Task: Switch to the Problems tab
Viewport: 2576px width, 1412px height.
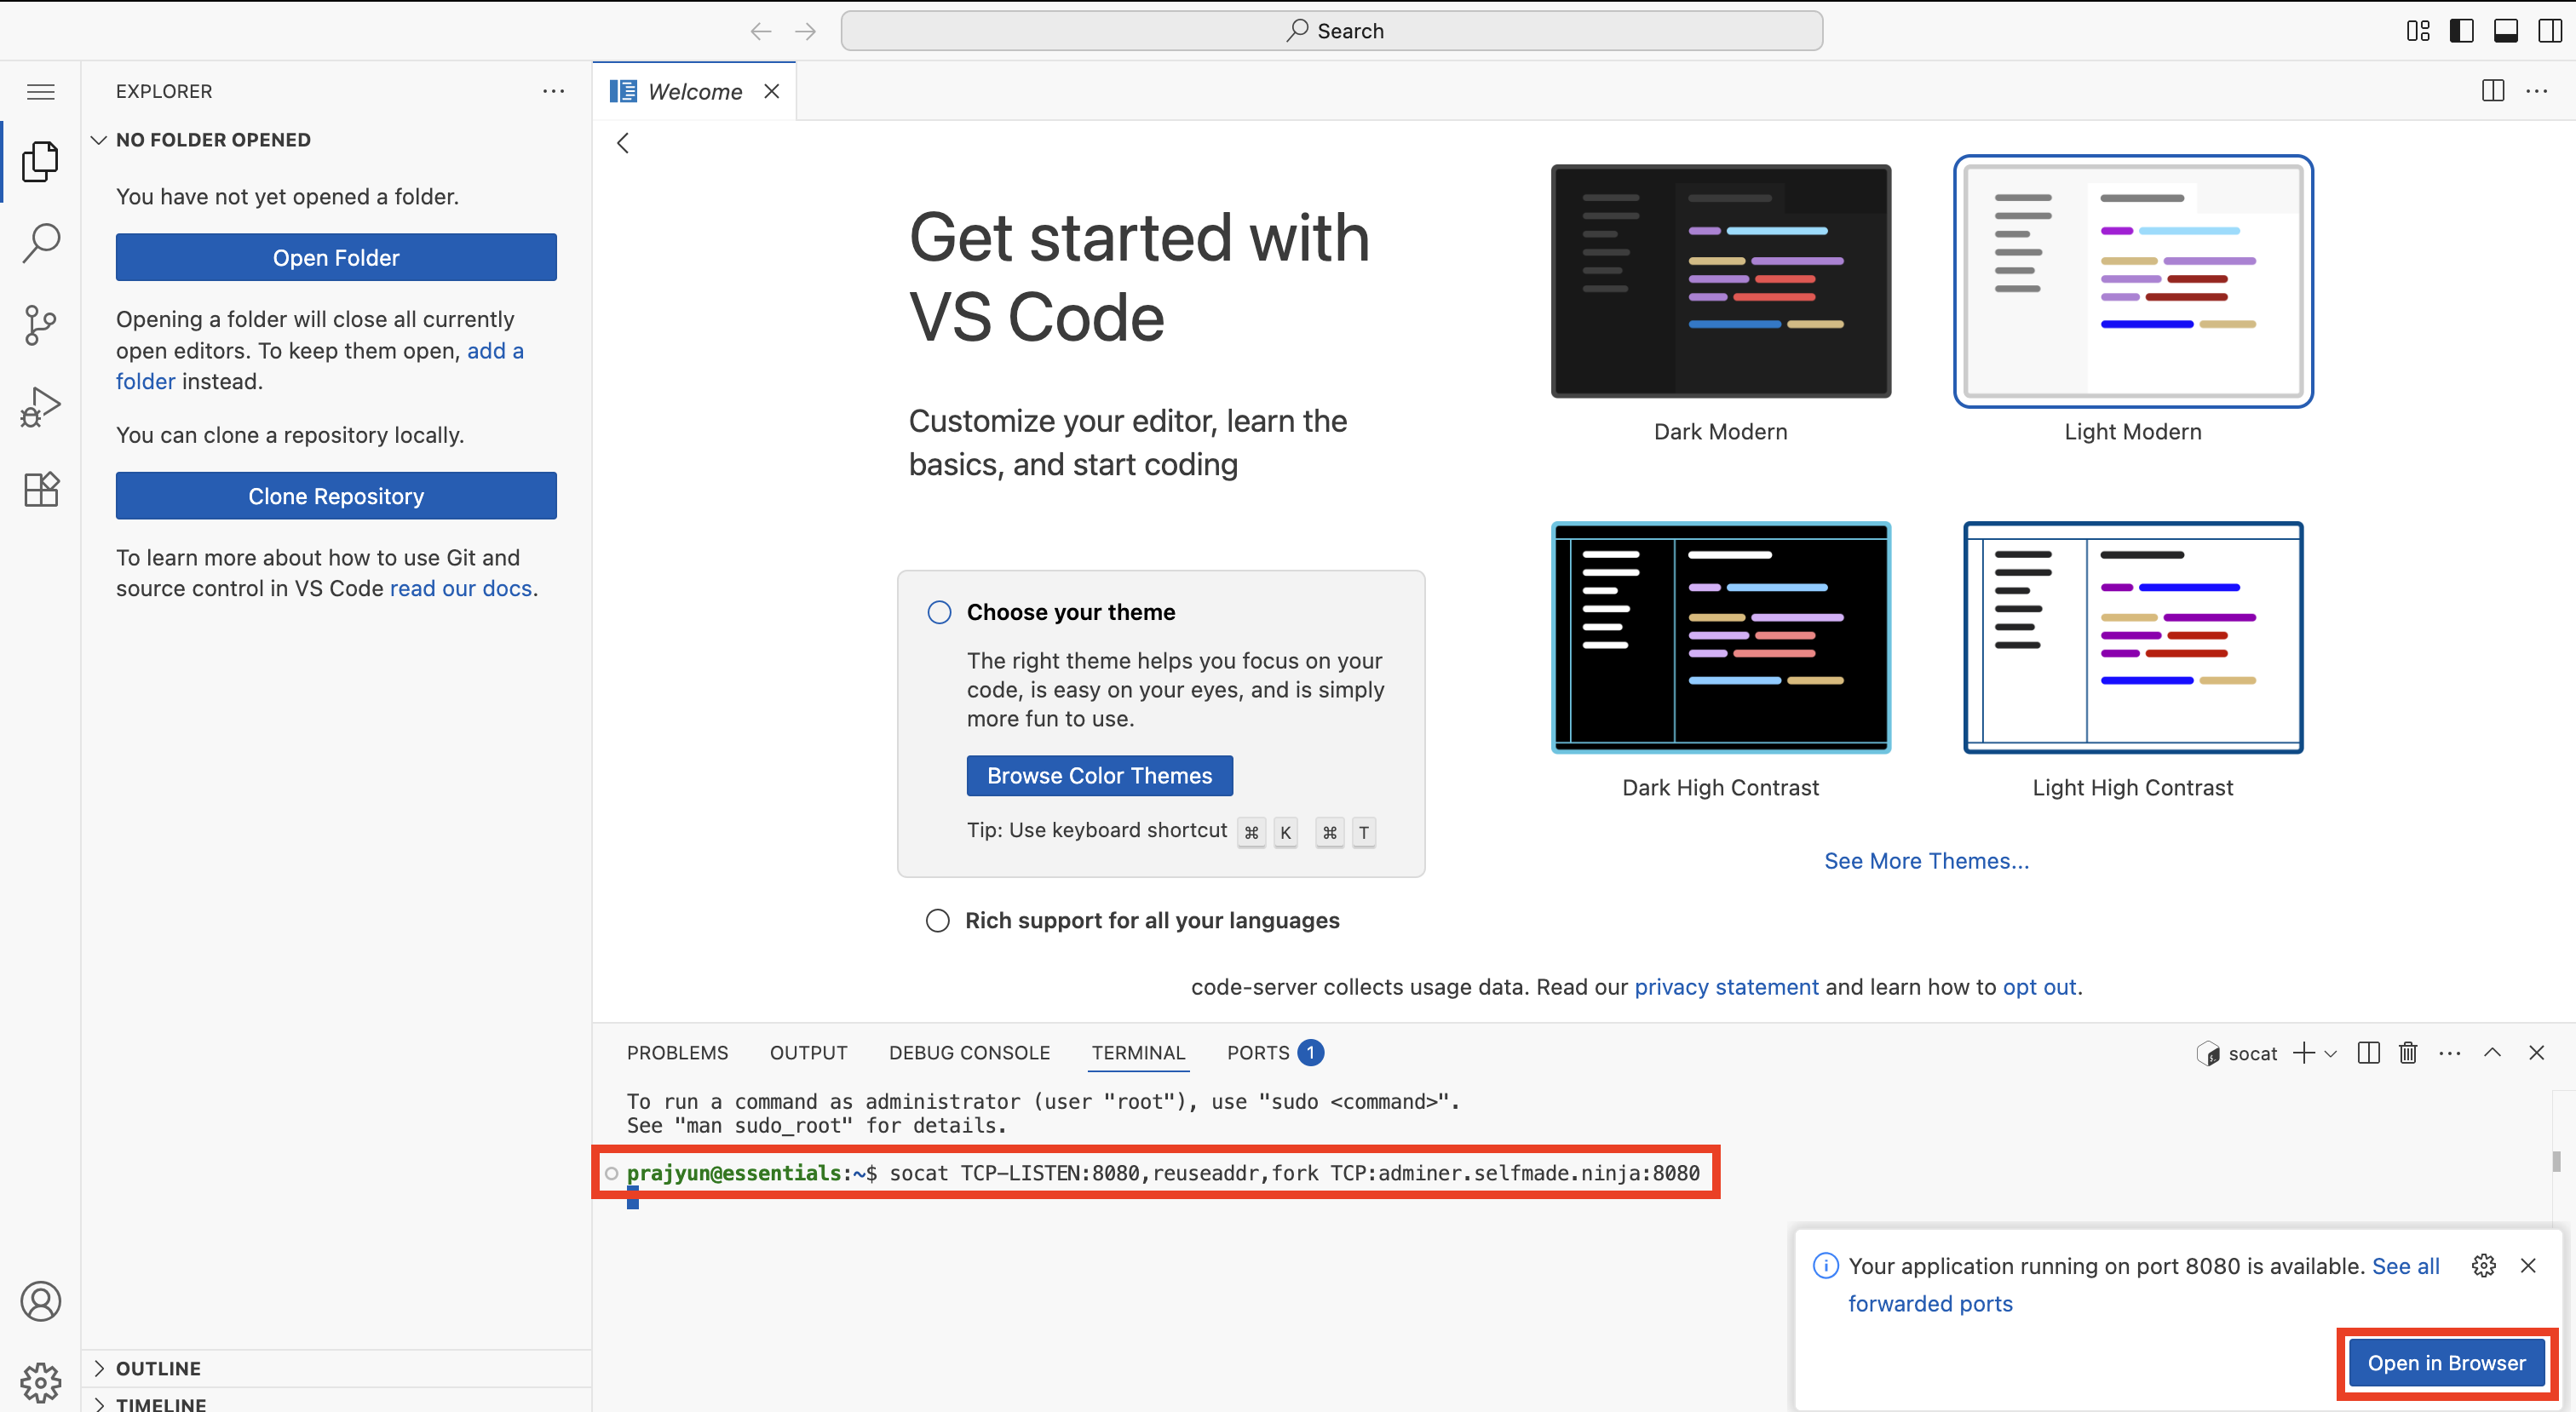Action: pyautogui.click(x=678, y=1053)
